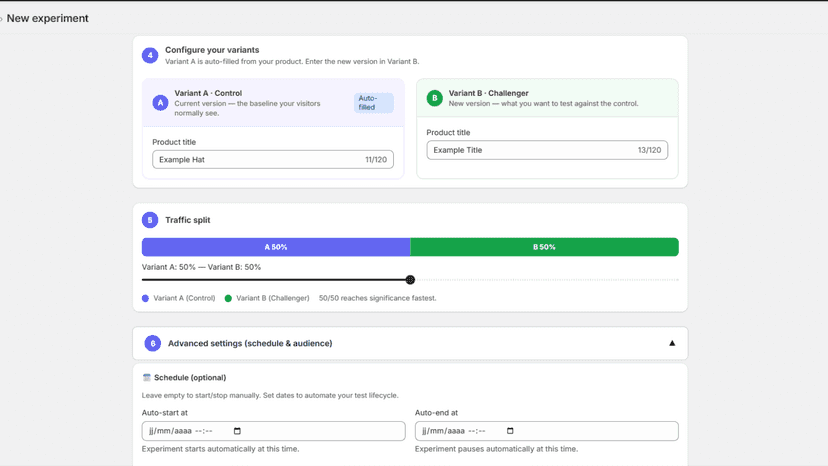Click the step 6 number badge
Screen dimensions: 828x466
(x=153, y=343)
